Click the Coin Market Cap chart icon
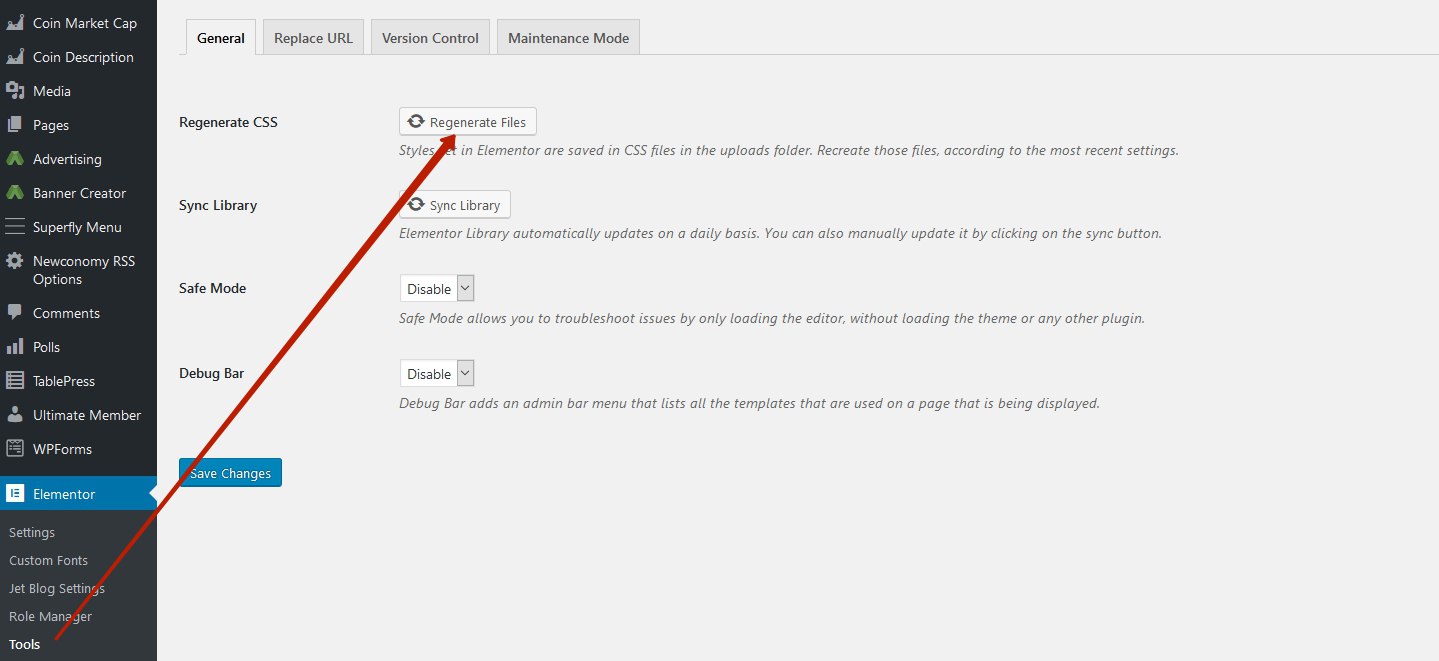 tap(15, 23)
